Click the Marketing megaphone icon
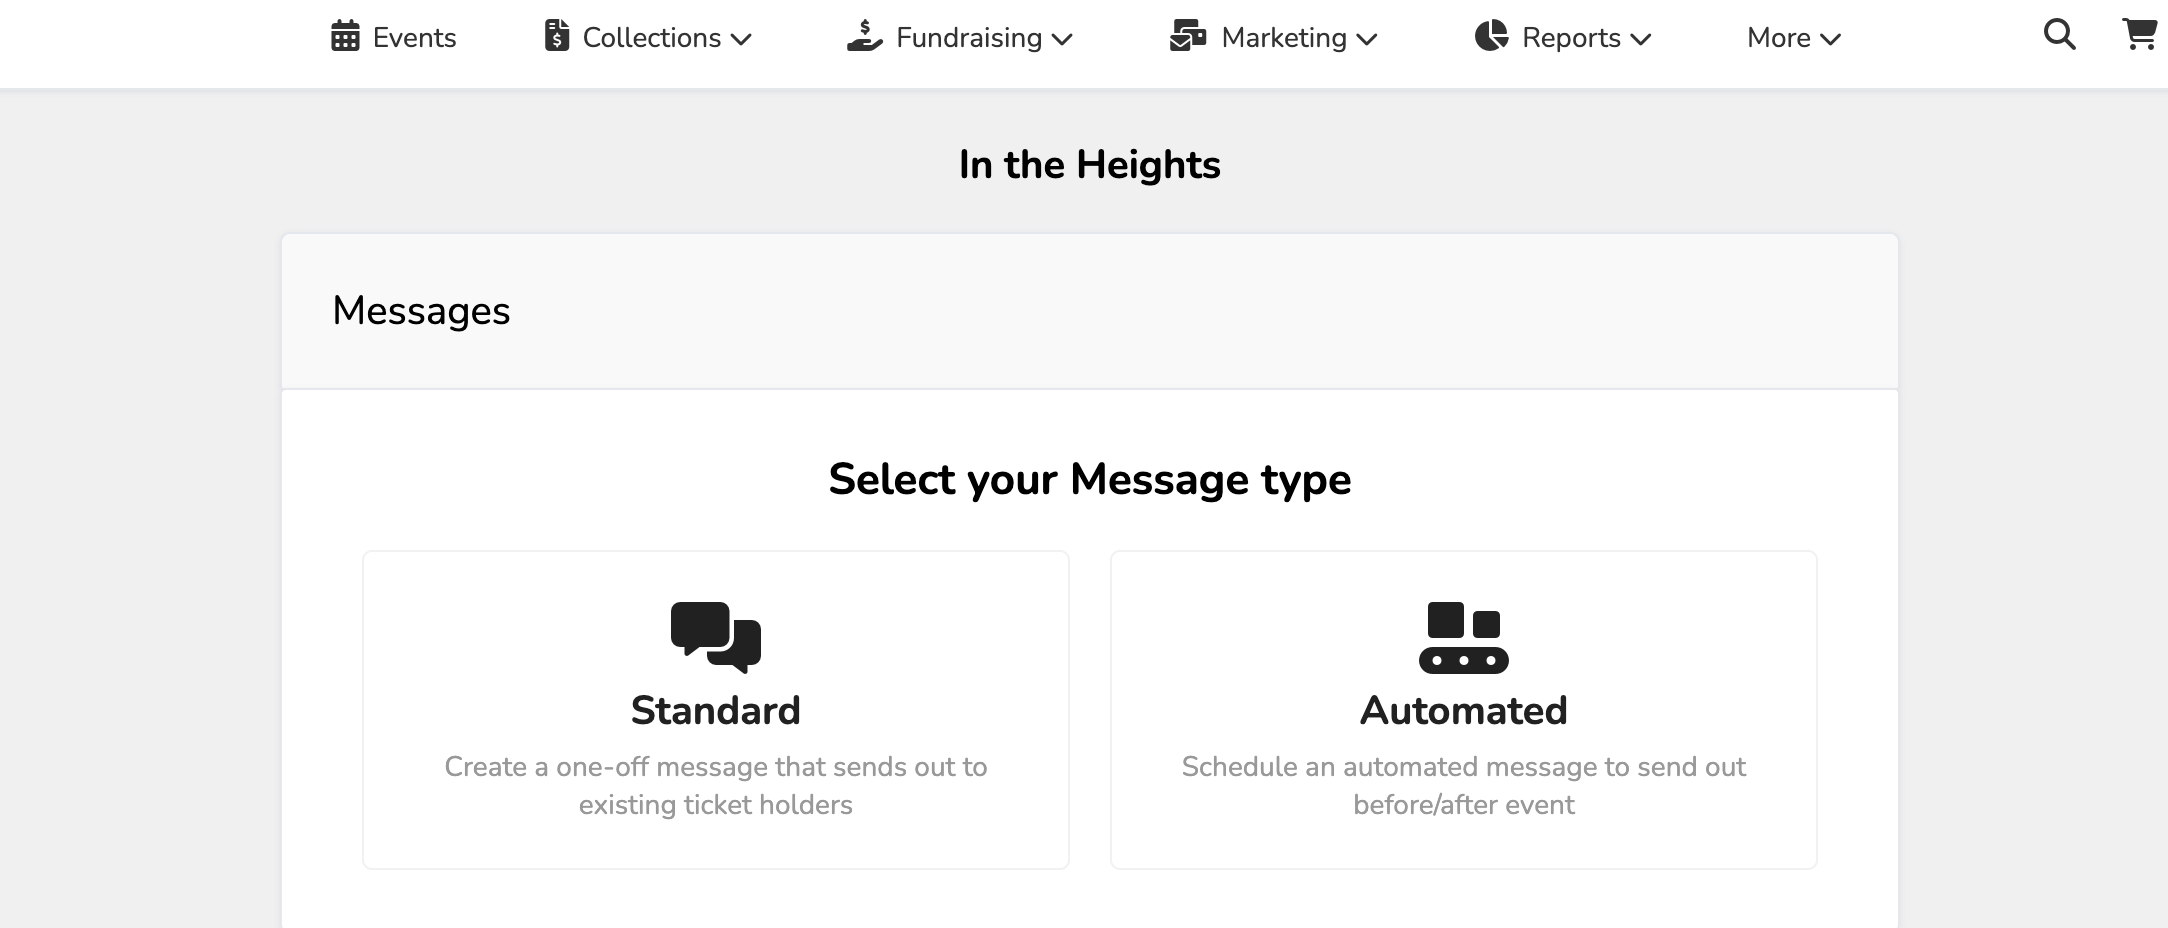This screenshot has height=928, width=2168. [1189, 36]
